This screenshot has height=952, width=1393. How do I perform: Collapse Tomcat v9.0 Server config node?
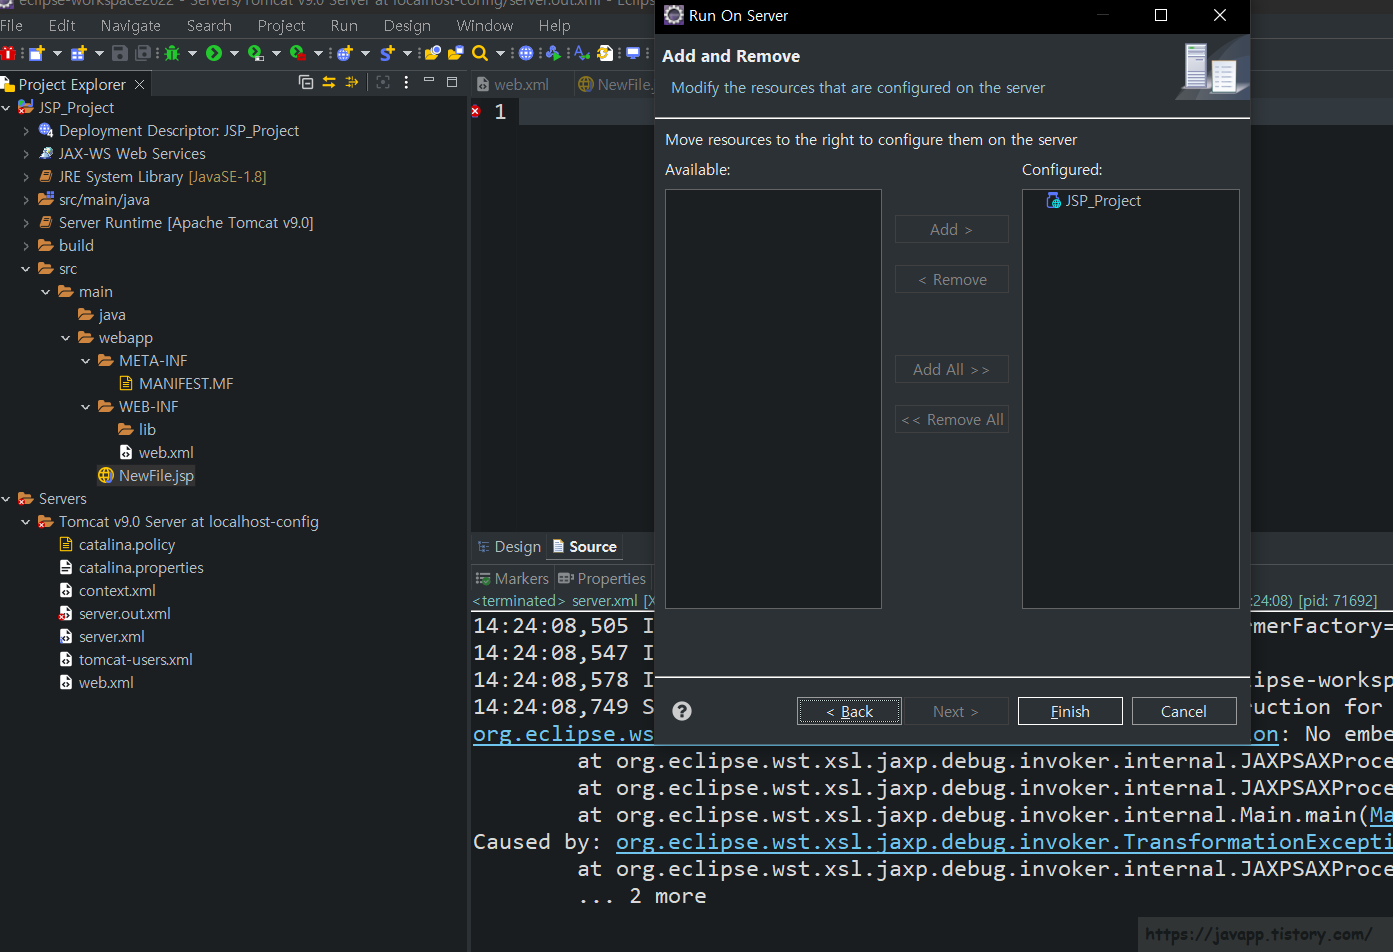[x=26, y=522]
